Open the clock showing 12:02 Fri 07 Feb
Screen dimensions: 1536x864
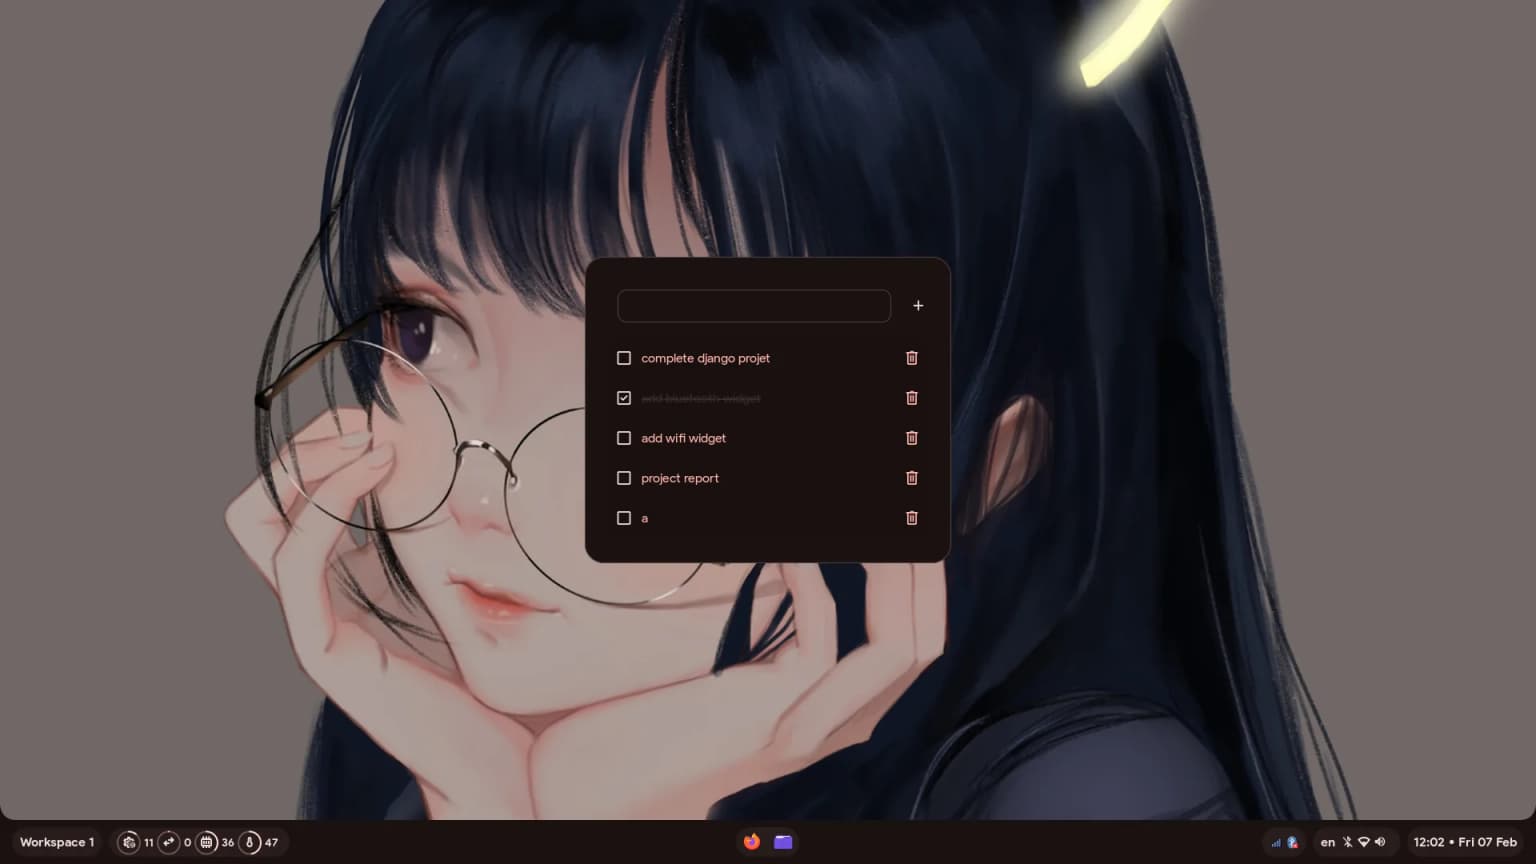click(x=1465, y=842)
